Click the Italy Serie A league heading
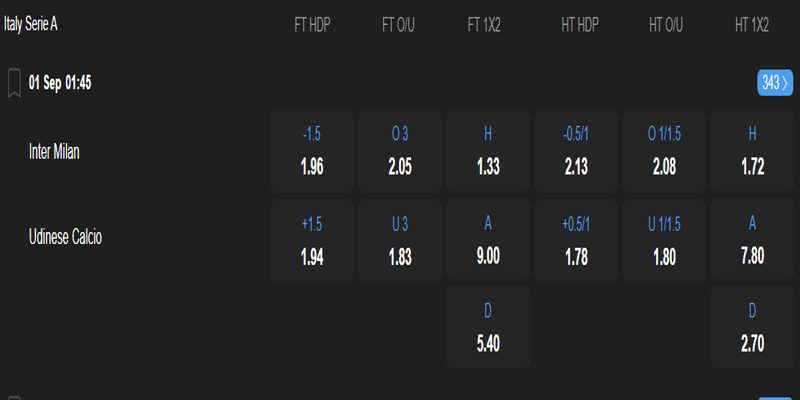800x400 pixels. [31, 23]
